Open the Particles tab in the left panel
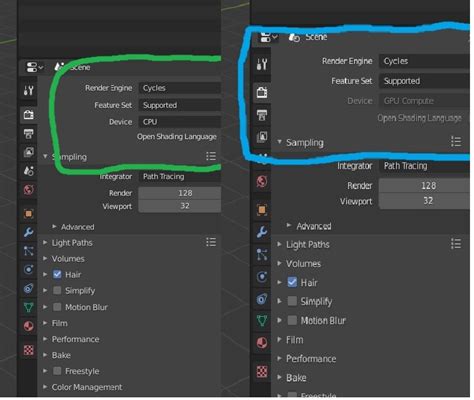The image size is (474, 400). [28, 251]
